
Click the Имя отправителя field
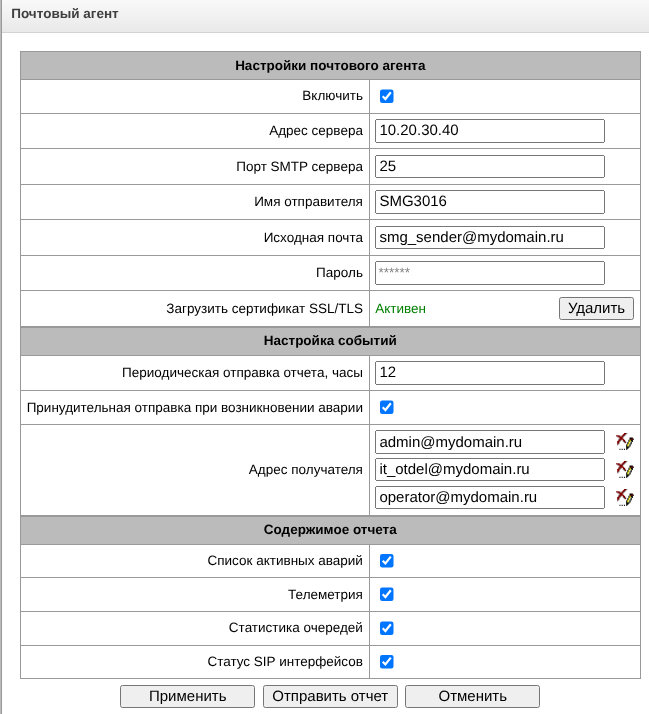click(x=490, y=201)
